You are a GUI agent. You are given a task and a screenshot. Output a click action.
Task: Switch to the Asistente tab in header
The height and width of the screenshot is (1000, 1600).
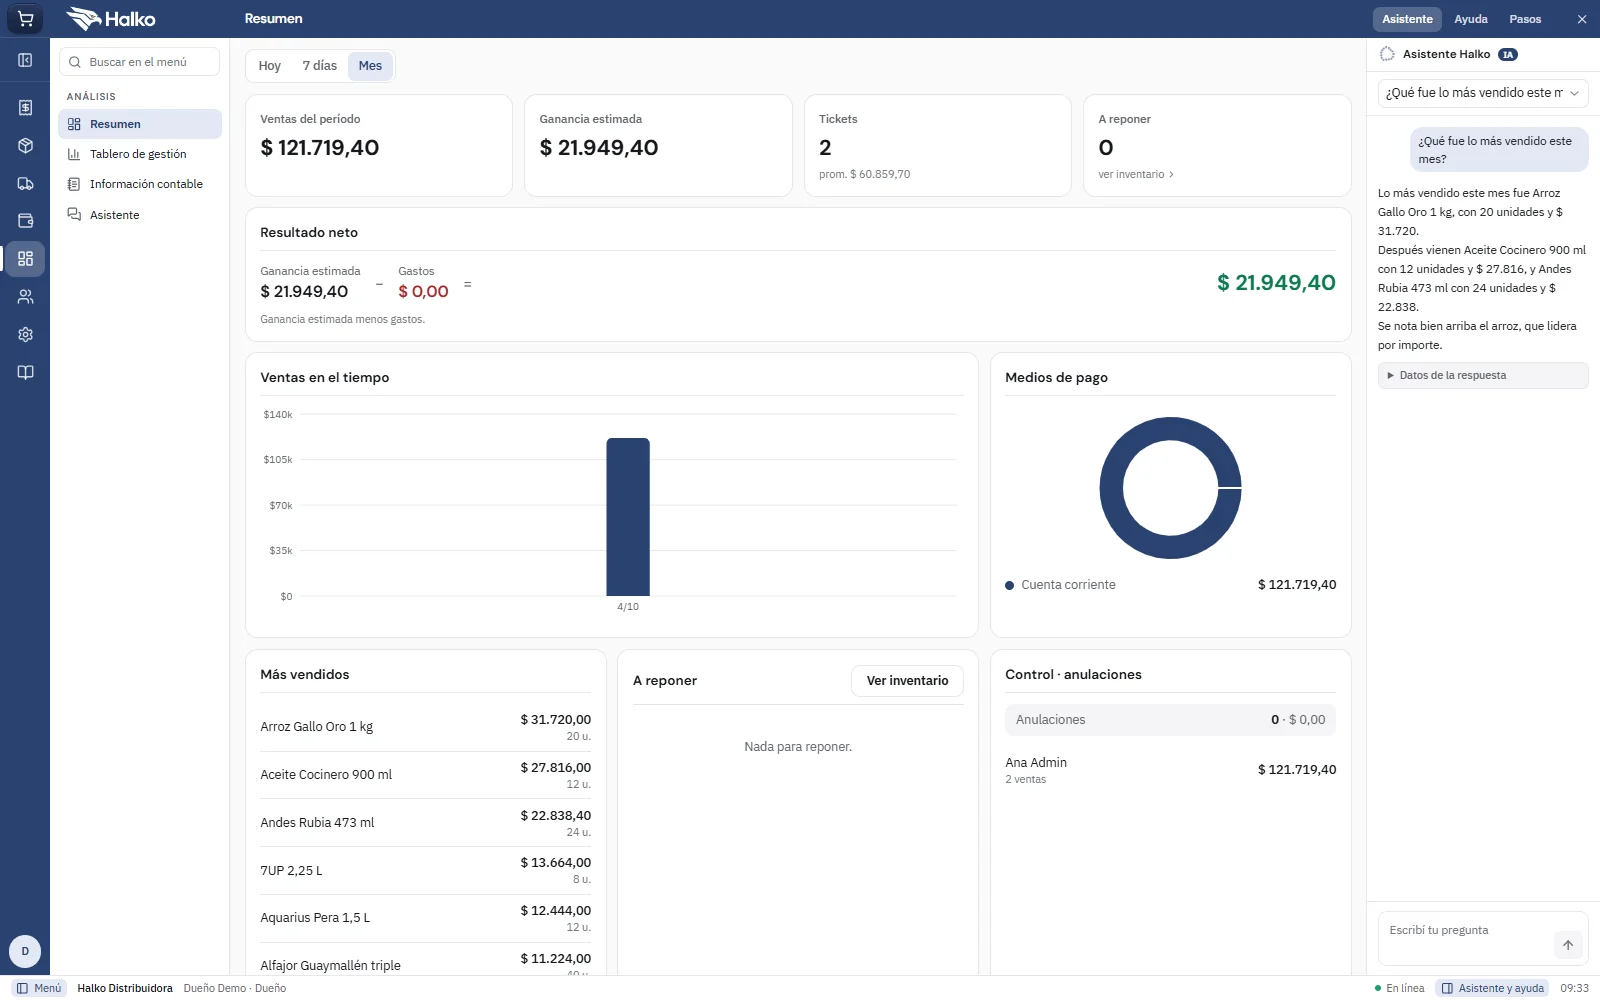point(1407,19)
